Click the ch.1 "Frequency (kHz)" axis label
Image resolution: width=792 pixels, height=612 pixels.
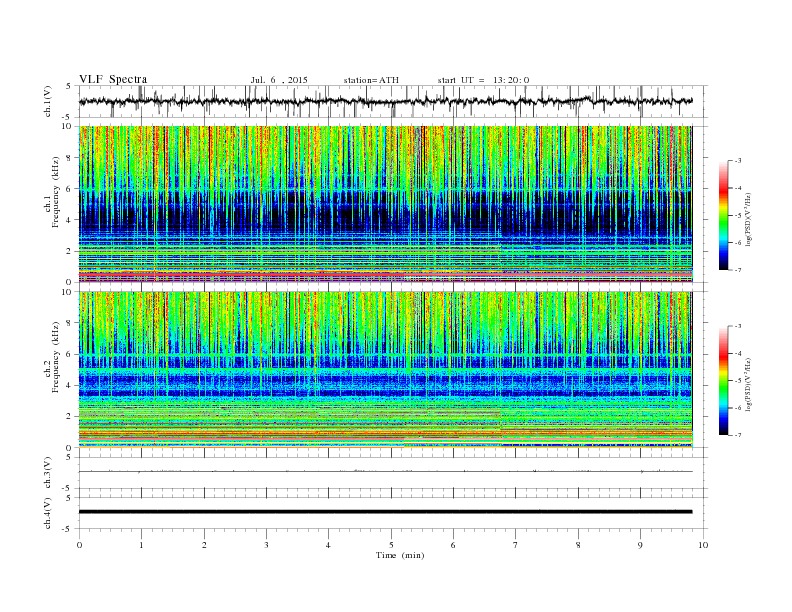click(56, 192)
